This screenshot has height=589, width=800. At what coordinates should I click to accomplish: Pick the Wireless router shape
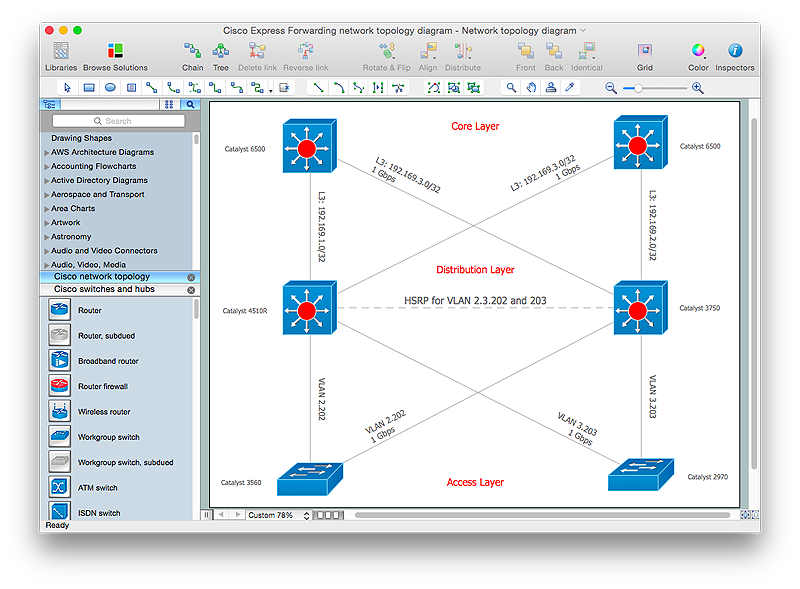(x=59, y=411)
